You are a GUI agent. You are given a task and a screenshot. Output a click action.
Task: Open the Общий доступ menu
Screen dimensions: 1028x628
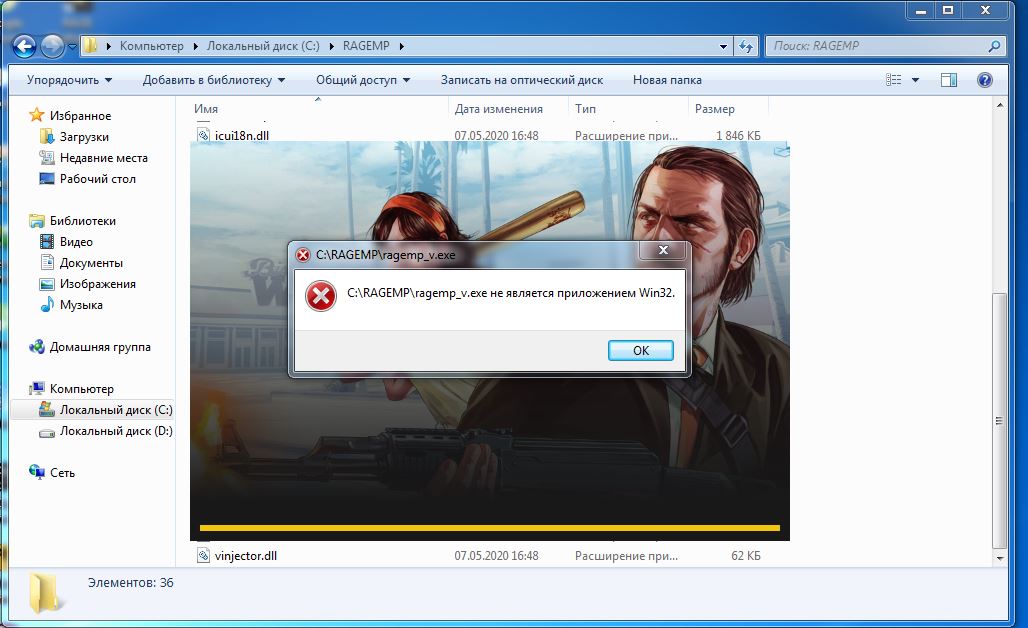point(363,80)
